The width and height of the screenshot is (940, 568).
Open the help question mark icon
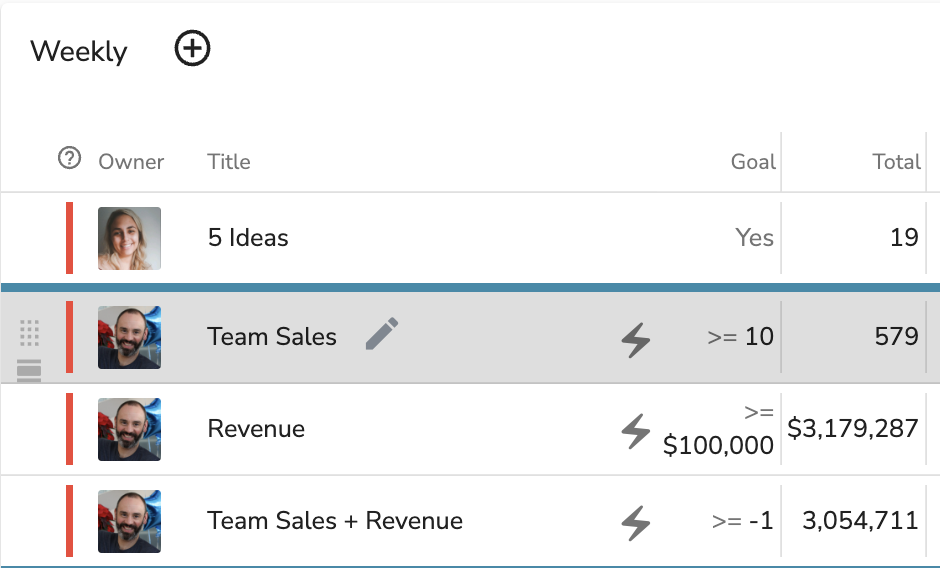point(70,158)
